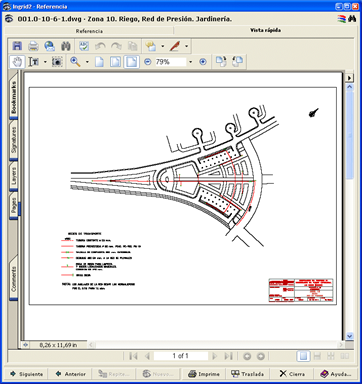This screenshot has height=384, width=362.
Task: Click the Siguiente button
Action: (26, 374)
